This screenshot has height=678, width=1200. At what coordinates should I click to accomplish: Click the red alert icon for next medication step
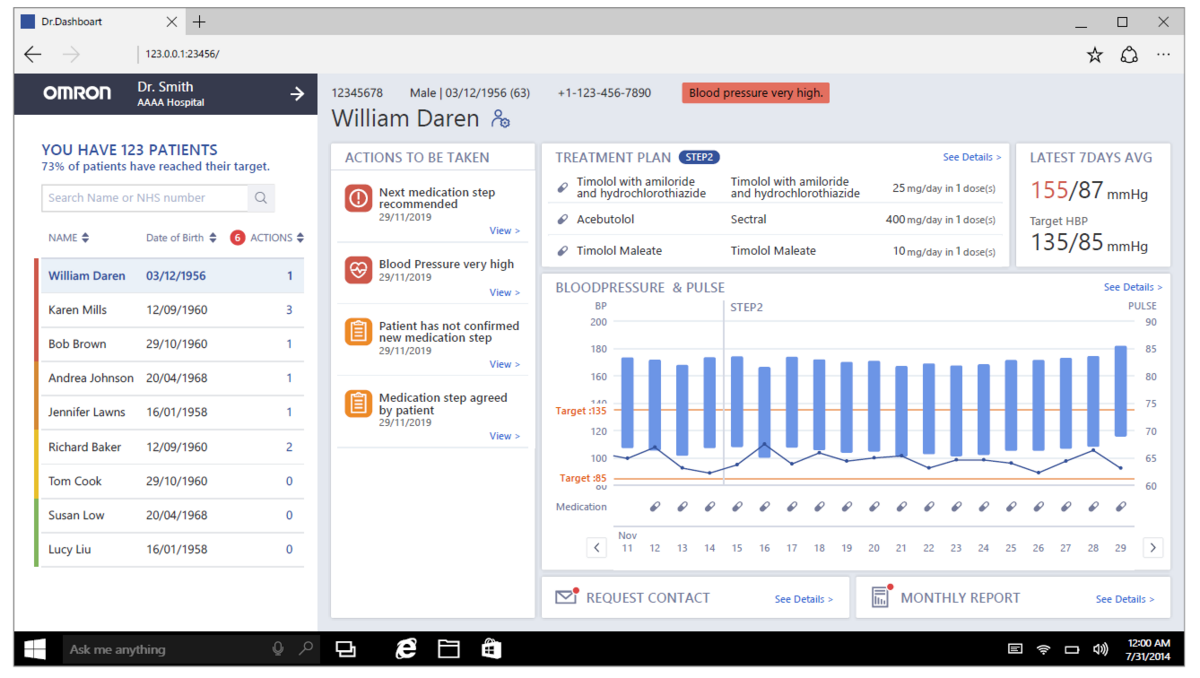(358, 198)
